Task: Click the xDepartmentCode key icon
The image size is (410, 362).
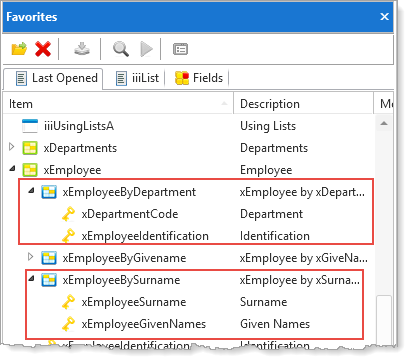Action: click(68, 214)
